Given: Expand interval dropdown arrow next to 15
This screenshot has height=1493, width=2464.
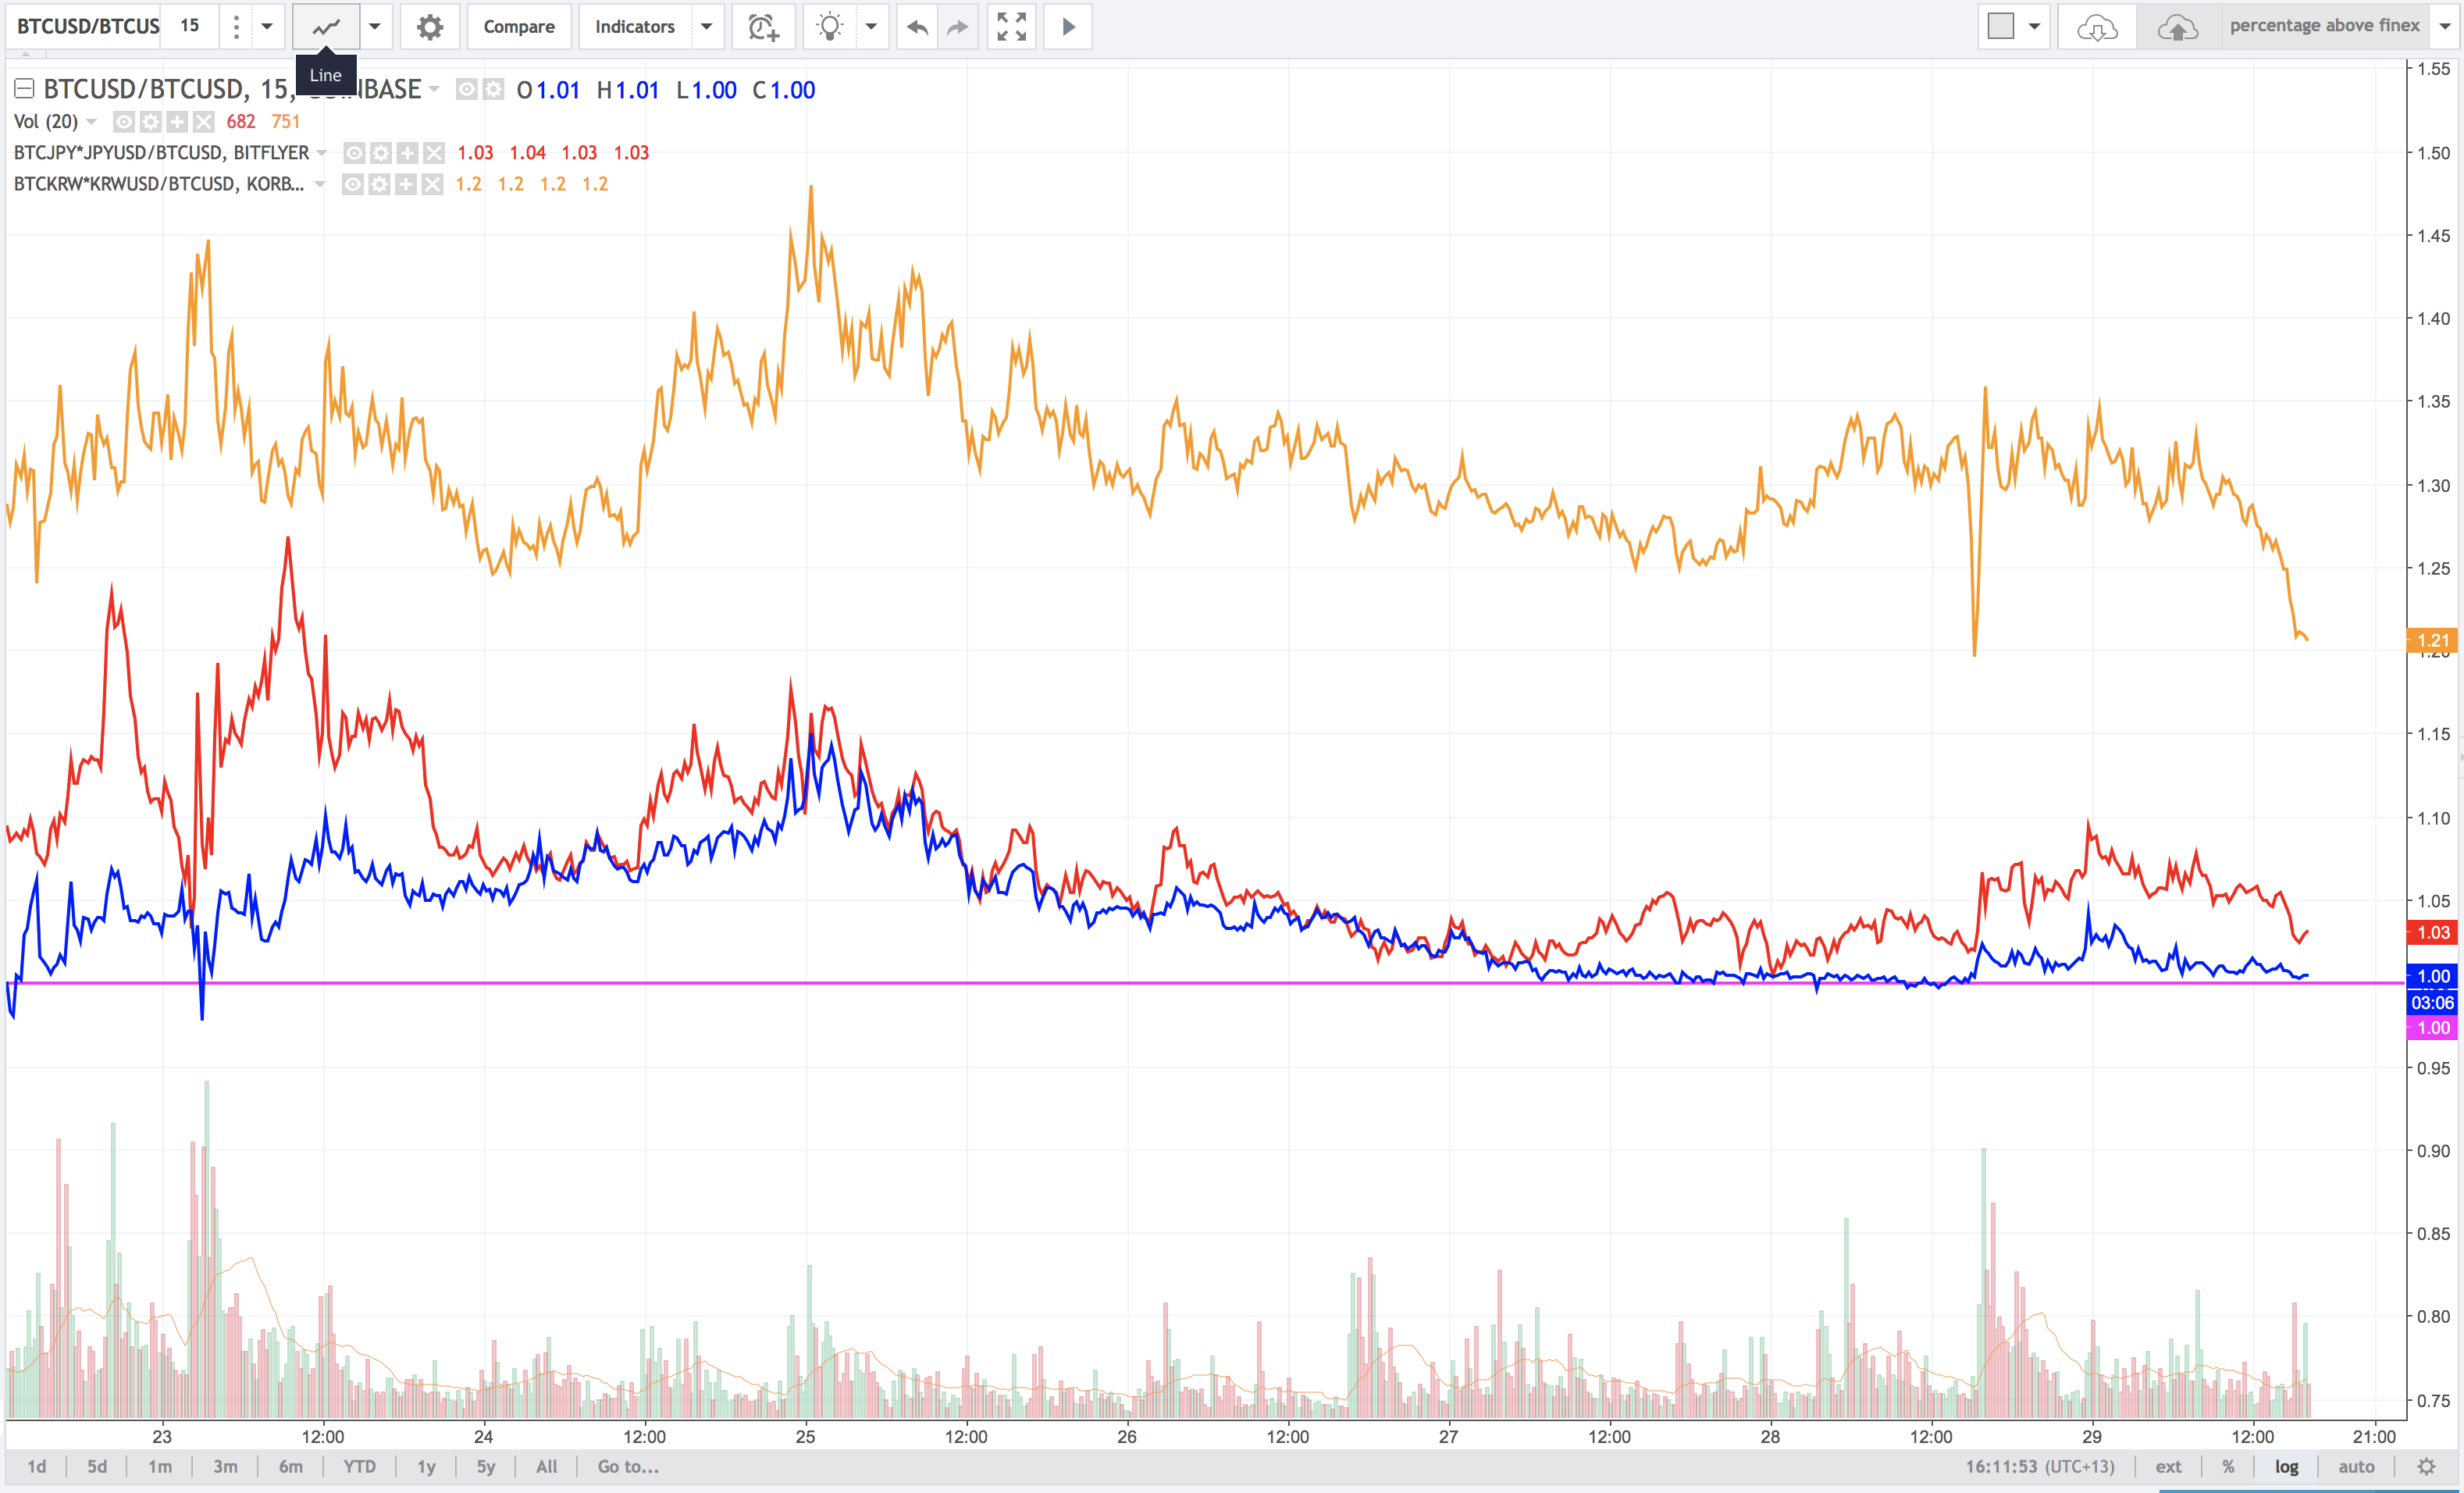Looking at the screenshot, I should click(x=267, y=27).
